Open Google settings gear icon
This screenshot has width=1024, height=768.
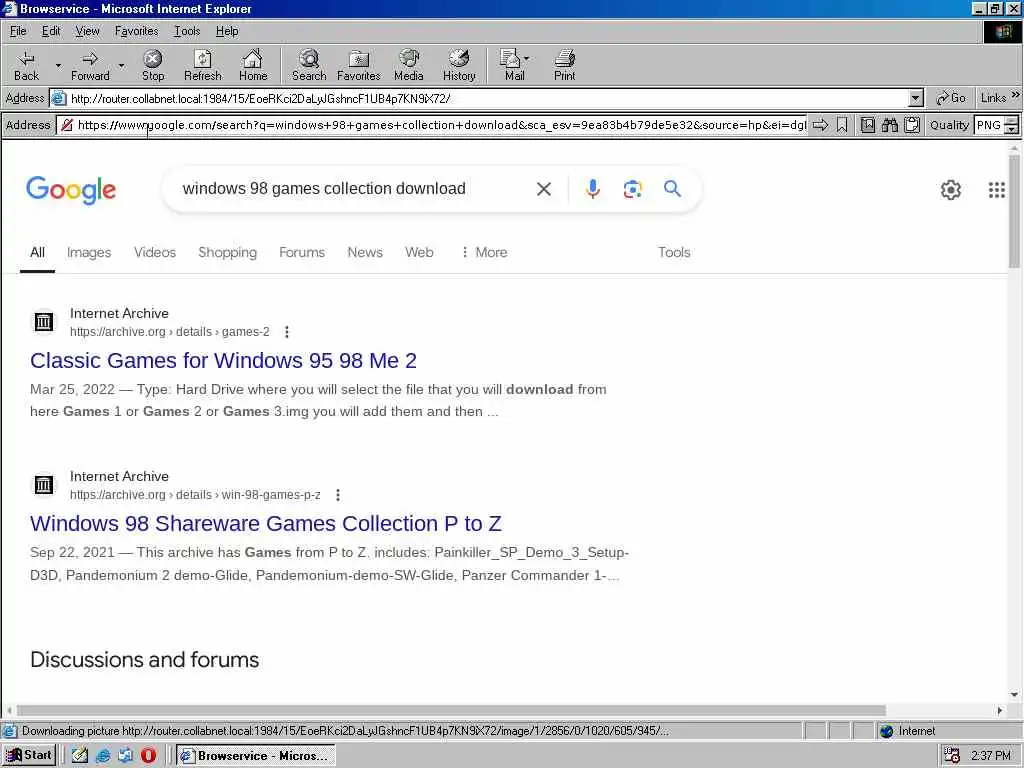click(950, 190)
